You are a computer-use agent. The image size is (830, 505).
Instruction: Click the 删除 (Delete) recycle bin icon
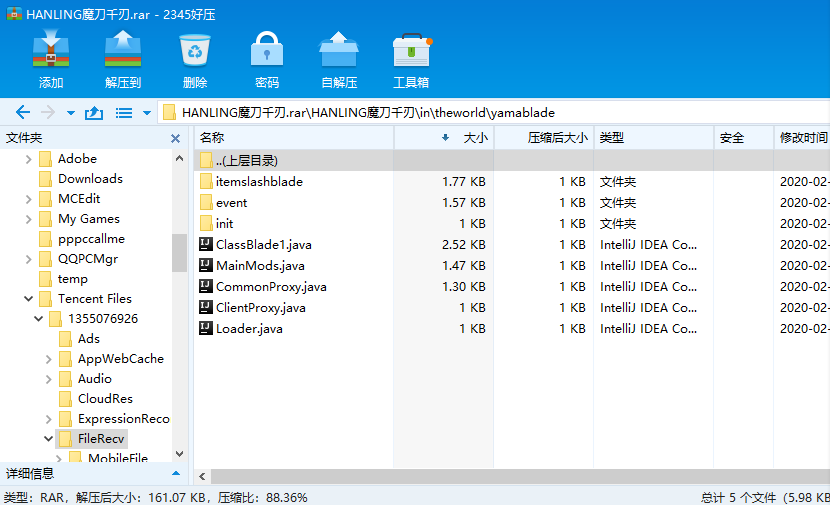[195, 49]
